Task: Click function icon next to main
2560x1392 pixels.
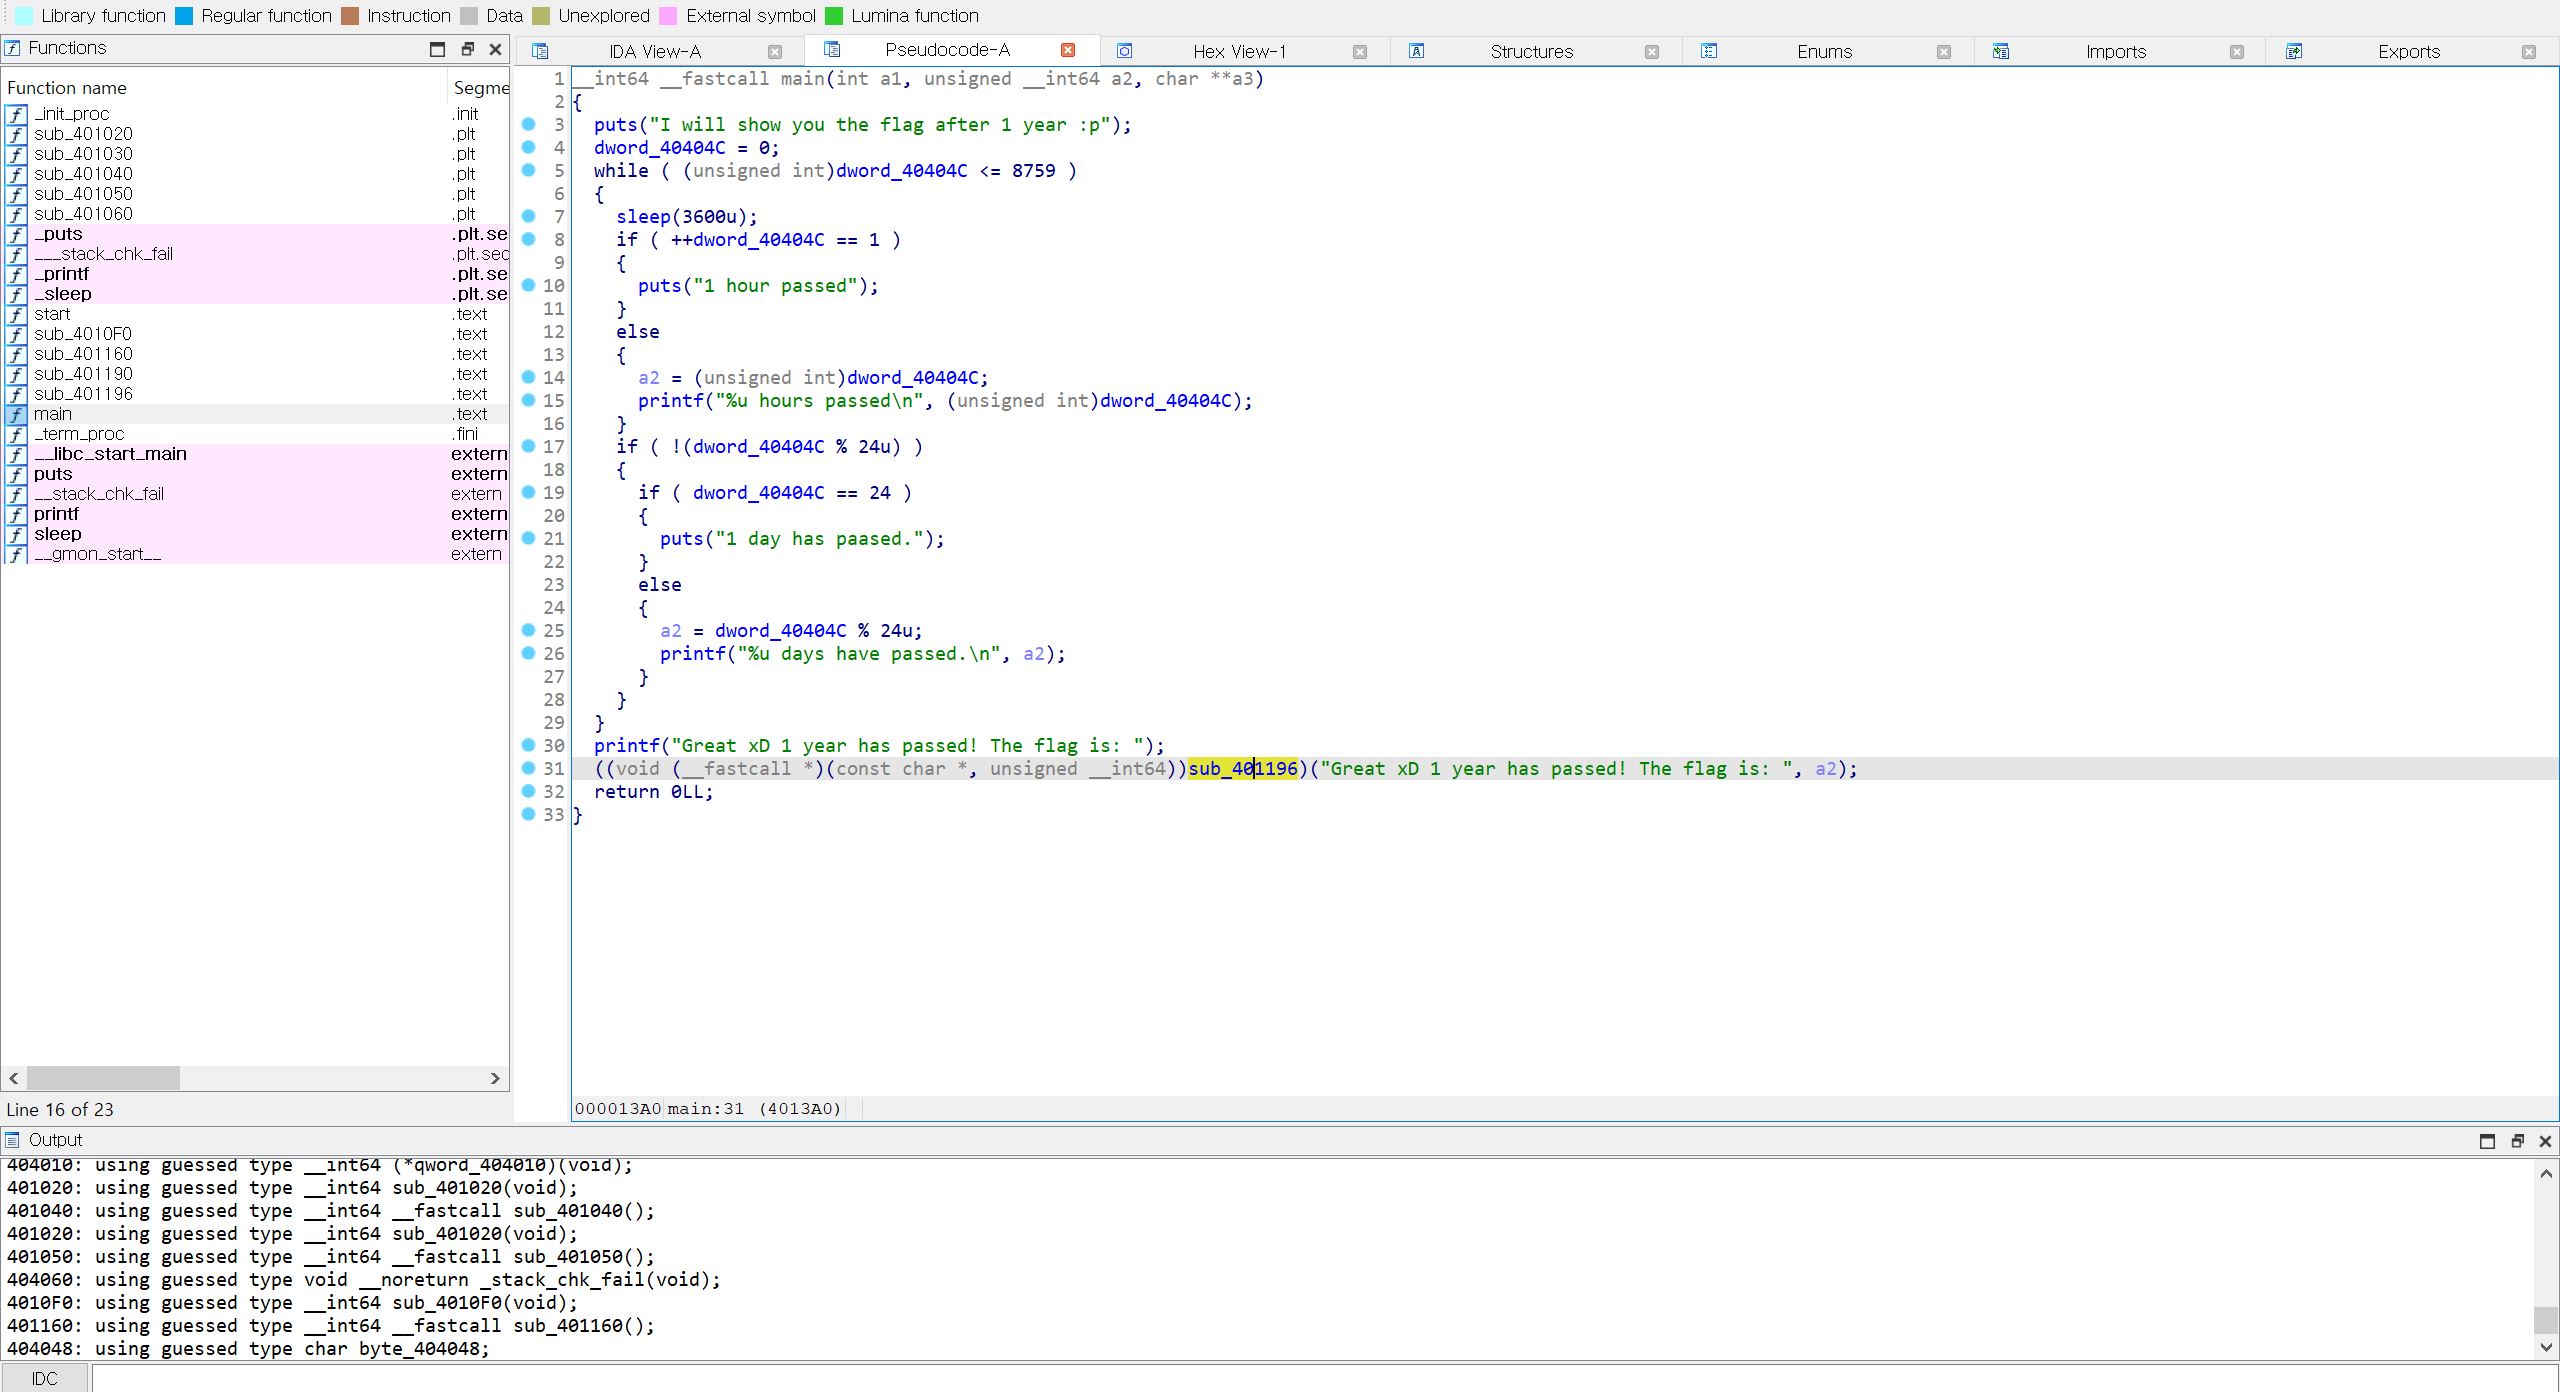Action: click(17, 414)
